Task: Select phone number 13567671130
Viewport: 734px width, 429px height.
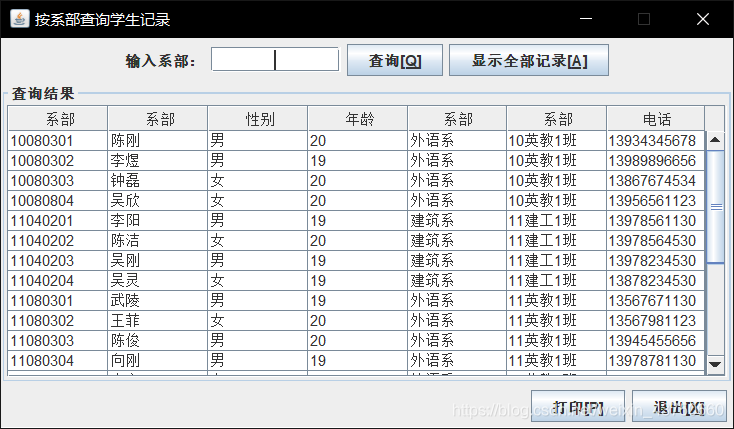Action: (656, 301)
